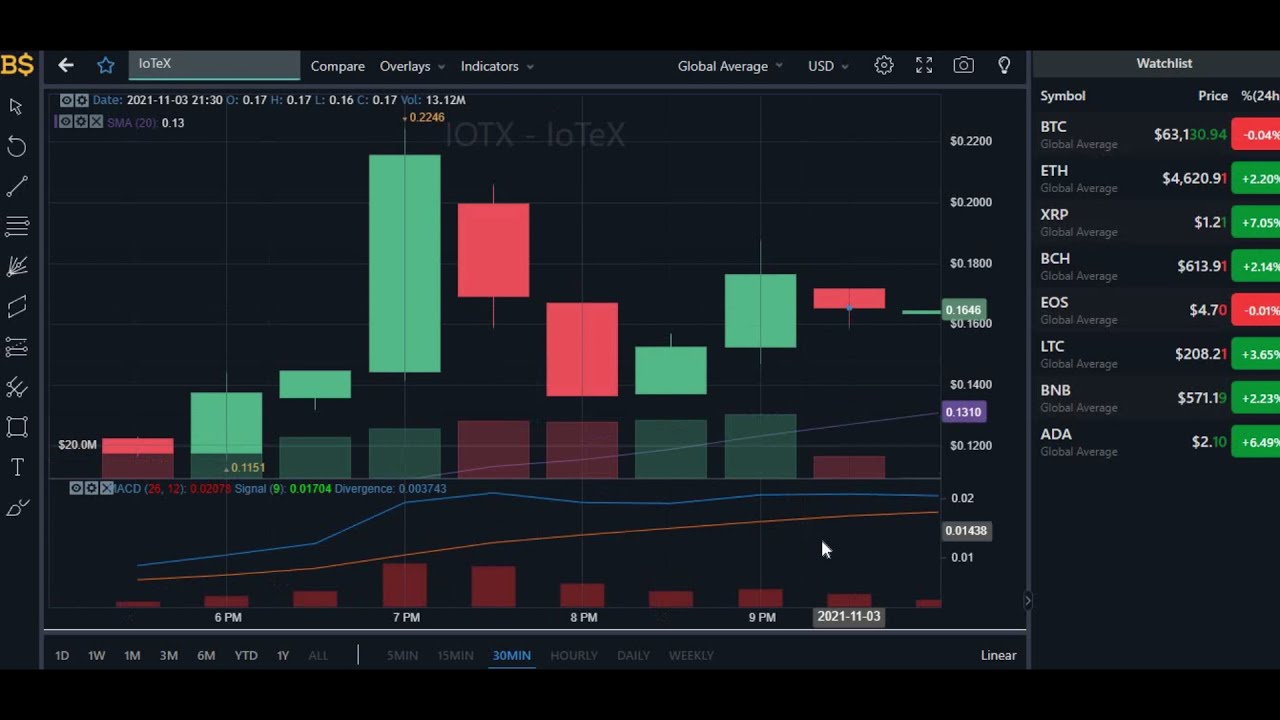
Task: Open the USD currency dropdown
Action: pyautogui.click(x=828, y=66)
